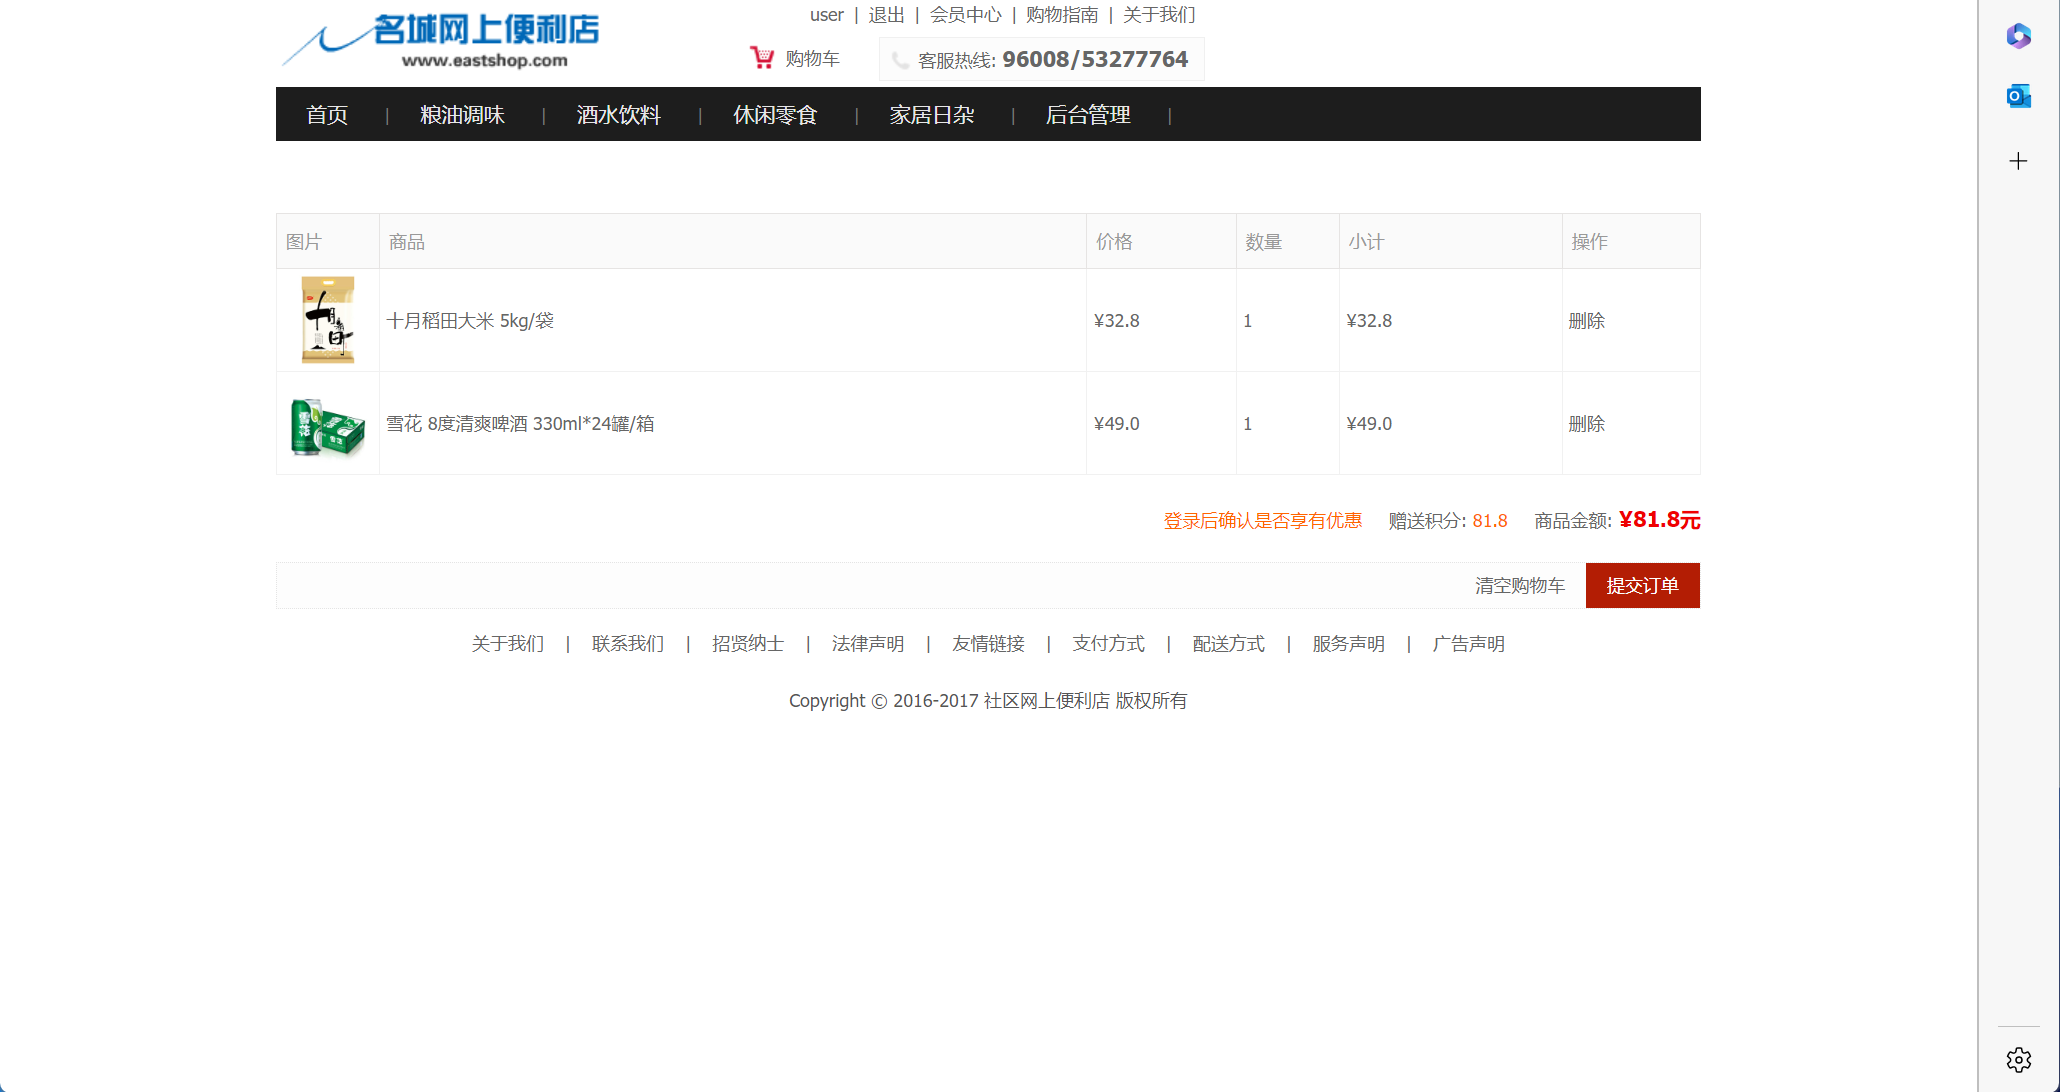Click the shopping cart icon
Viewport: 2060px width, 1092px height.
(762, 58)
